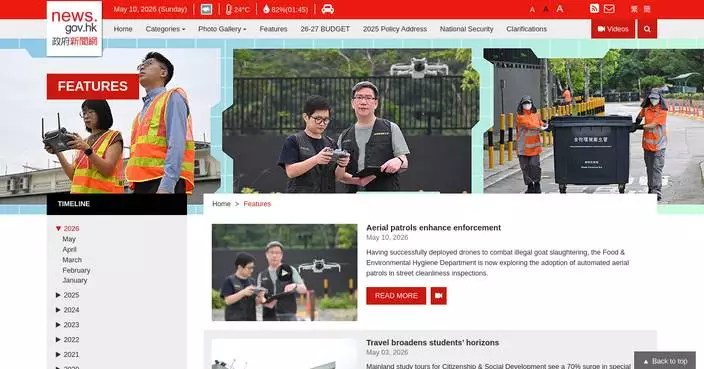
Task: Select the large font size A
Action: tap(560, 9)
